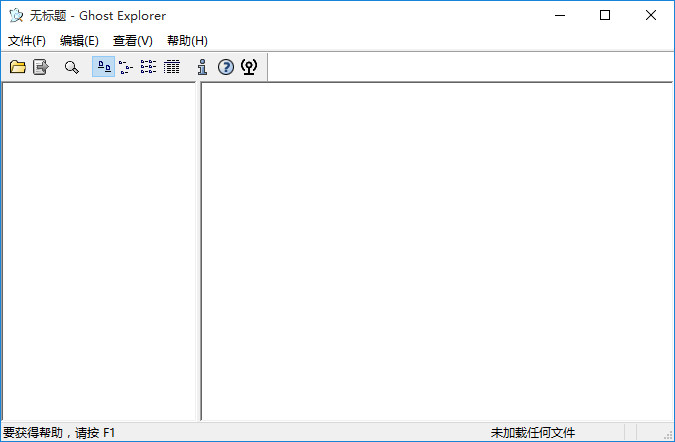The width and height of the screenshot is (675, 442).
Task: Expand the 查看(V) menu
Action: point(133,41)
